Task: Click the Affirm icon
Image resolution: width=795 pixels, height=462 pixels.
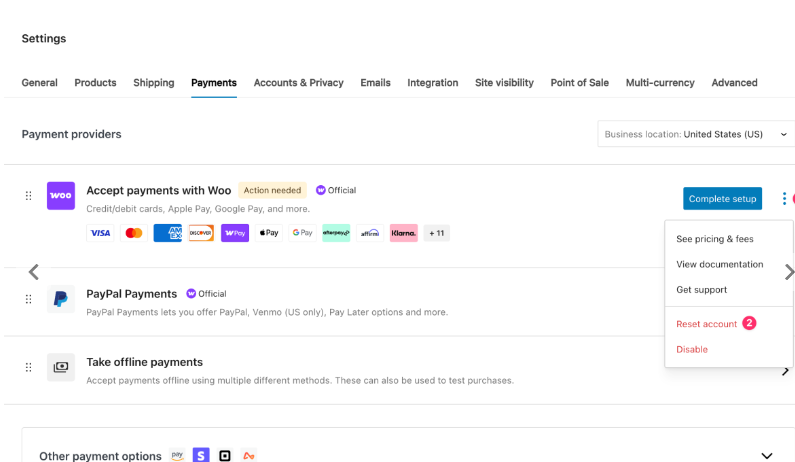Action: tap(370, 233)
